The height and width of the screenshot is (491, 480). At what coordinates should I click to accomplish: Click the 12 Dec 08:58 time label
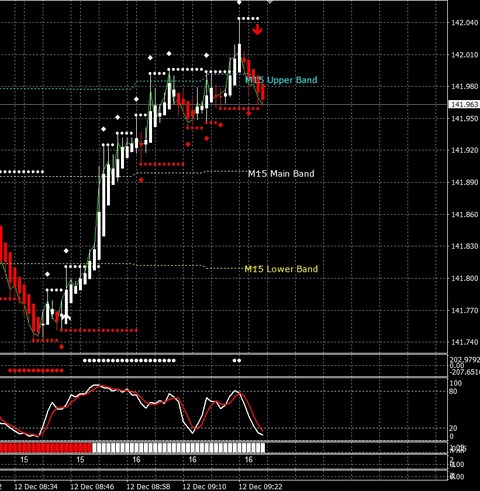(x=148, y=487)
